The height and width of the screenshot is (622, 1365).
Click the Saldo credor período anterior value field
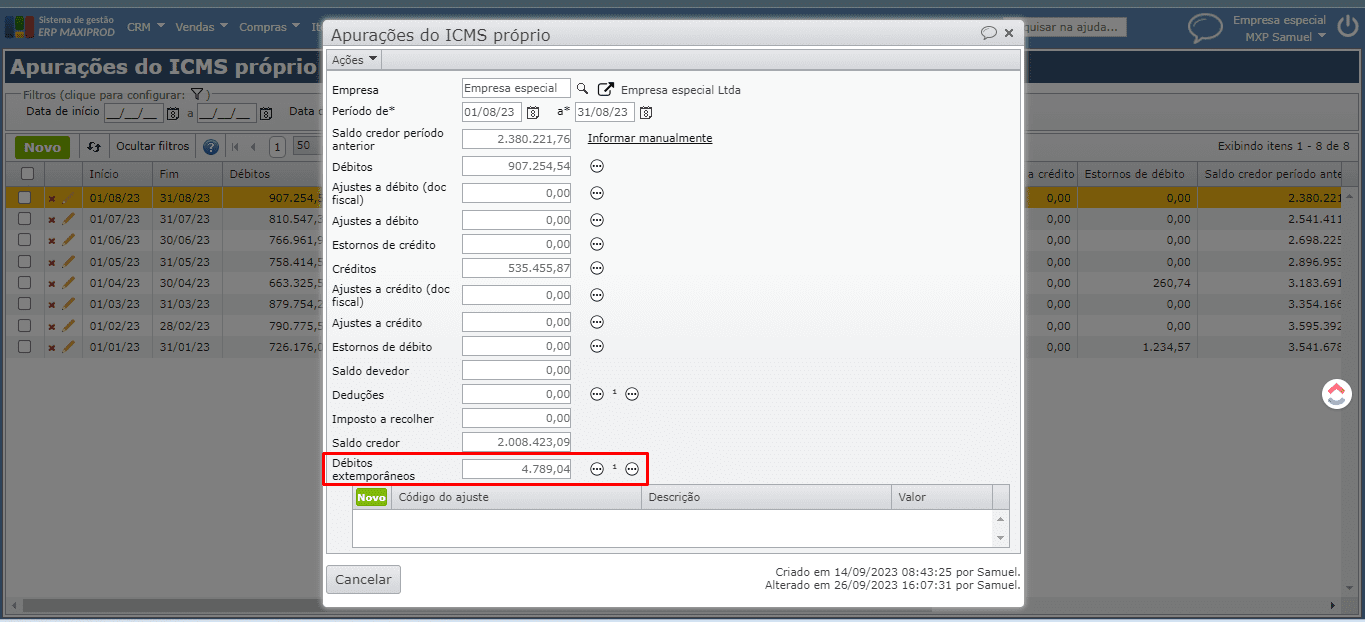point(516,139)
